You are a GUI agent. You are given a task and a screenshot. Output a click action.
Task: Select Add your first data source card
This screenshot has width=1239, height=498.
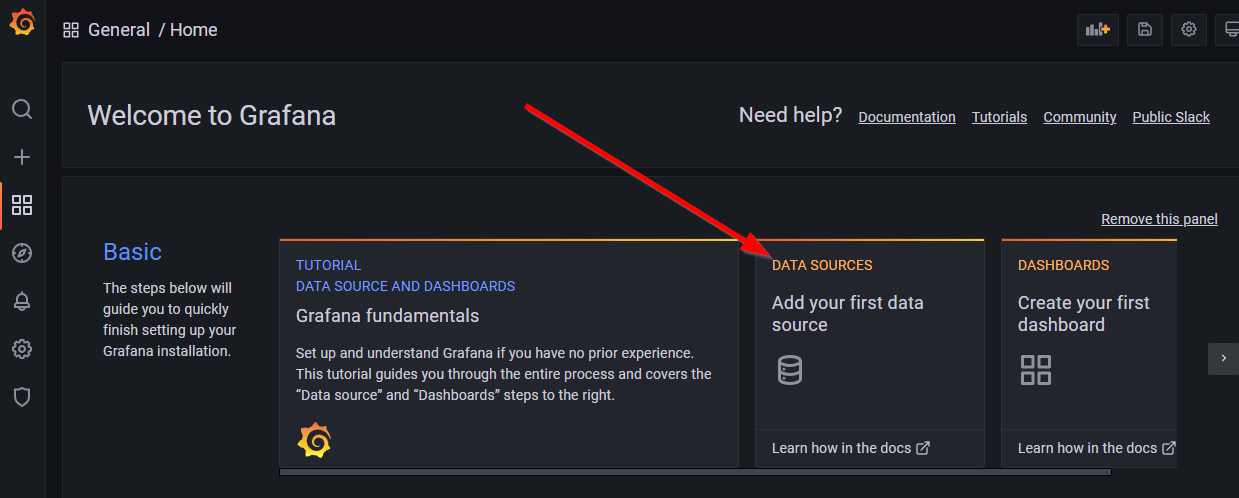(870, 353)
